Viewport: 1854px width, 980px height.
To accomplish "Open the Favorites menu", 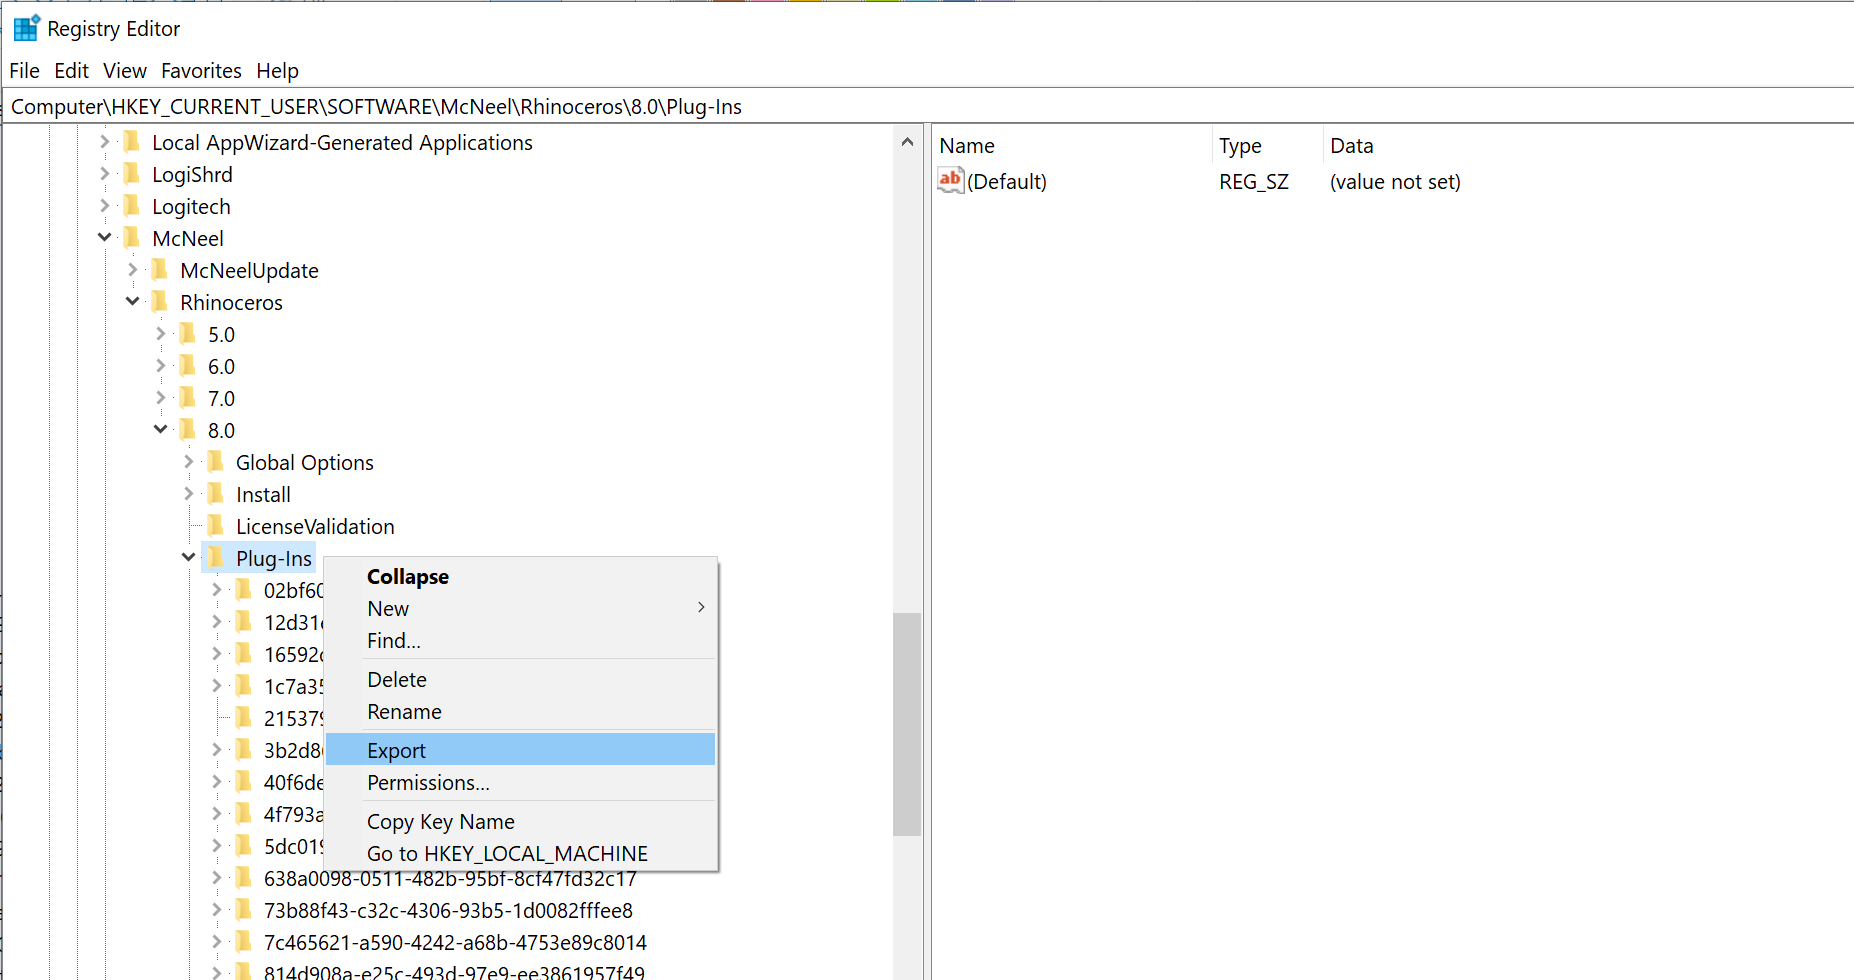I will 201,71.
